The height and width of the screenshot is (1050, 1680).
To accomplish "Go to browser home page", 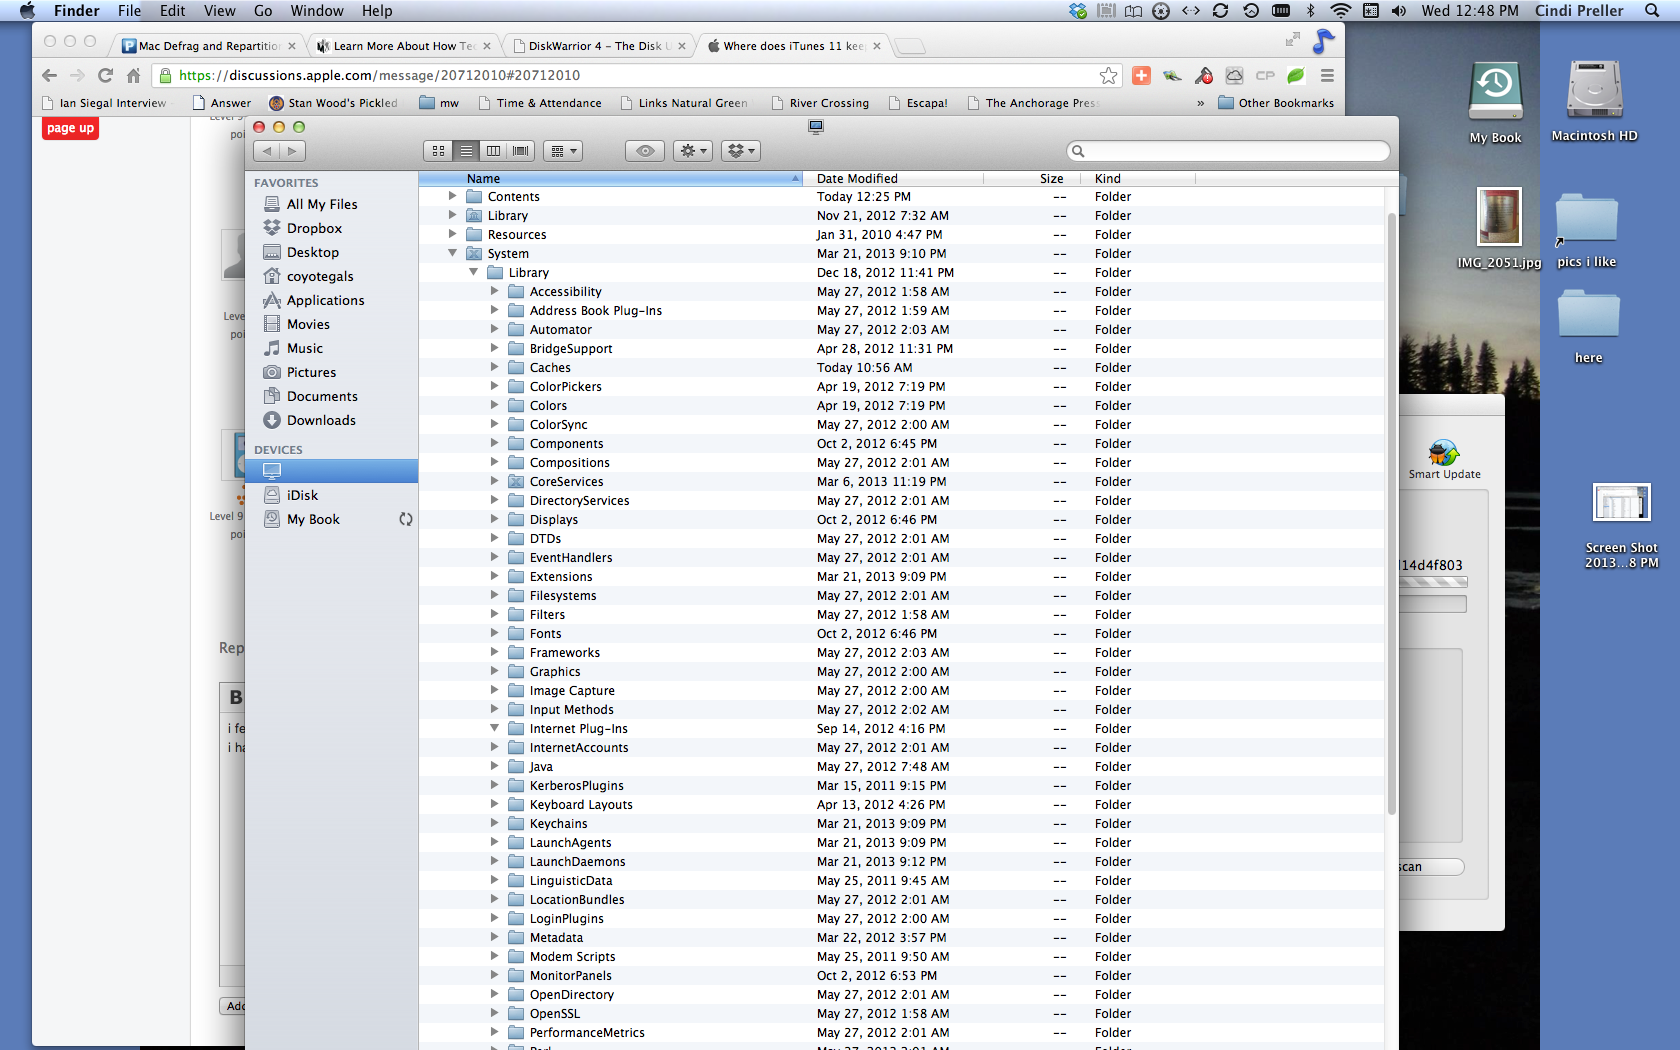I will [x=133, y=75].
